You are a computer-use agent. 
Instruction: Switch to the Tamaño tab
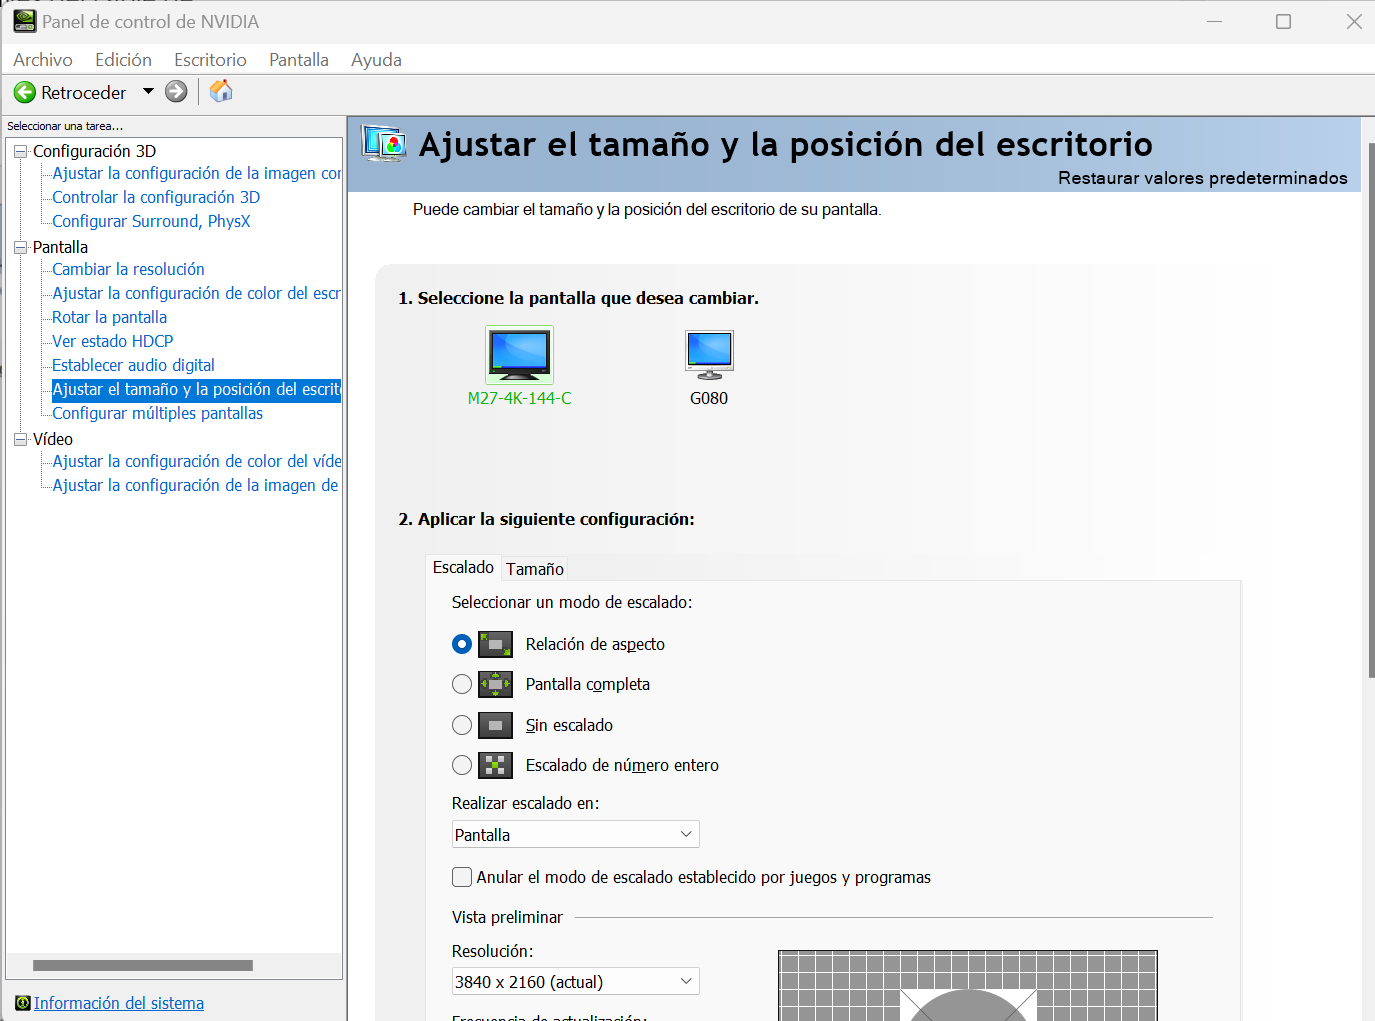click(x=535, y=569)
